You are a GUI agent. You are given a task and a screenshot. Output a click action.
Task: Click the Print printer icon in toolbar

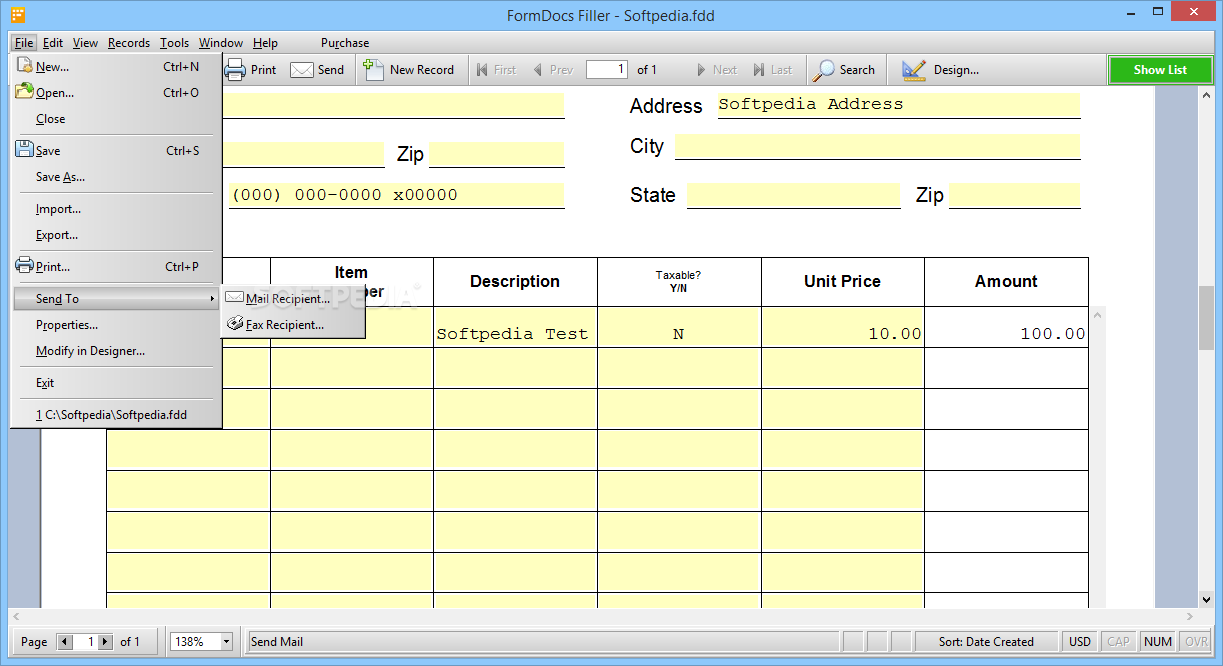pos(235,70)
